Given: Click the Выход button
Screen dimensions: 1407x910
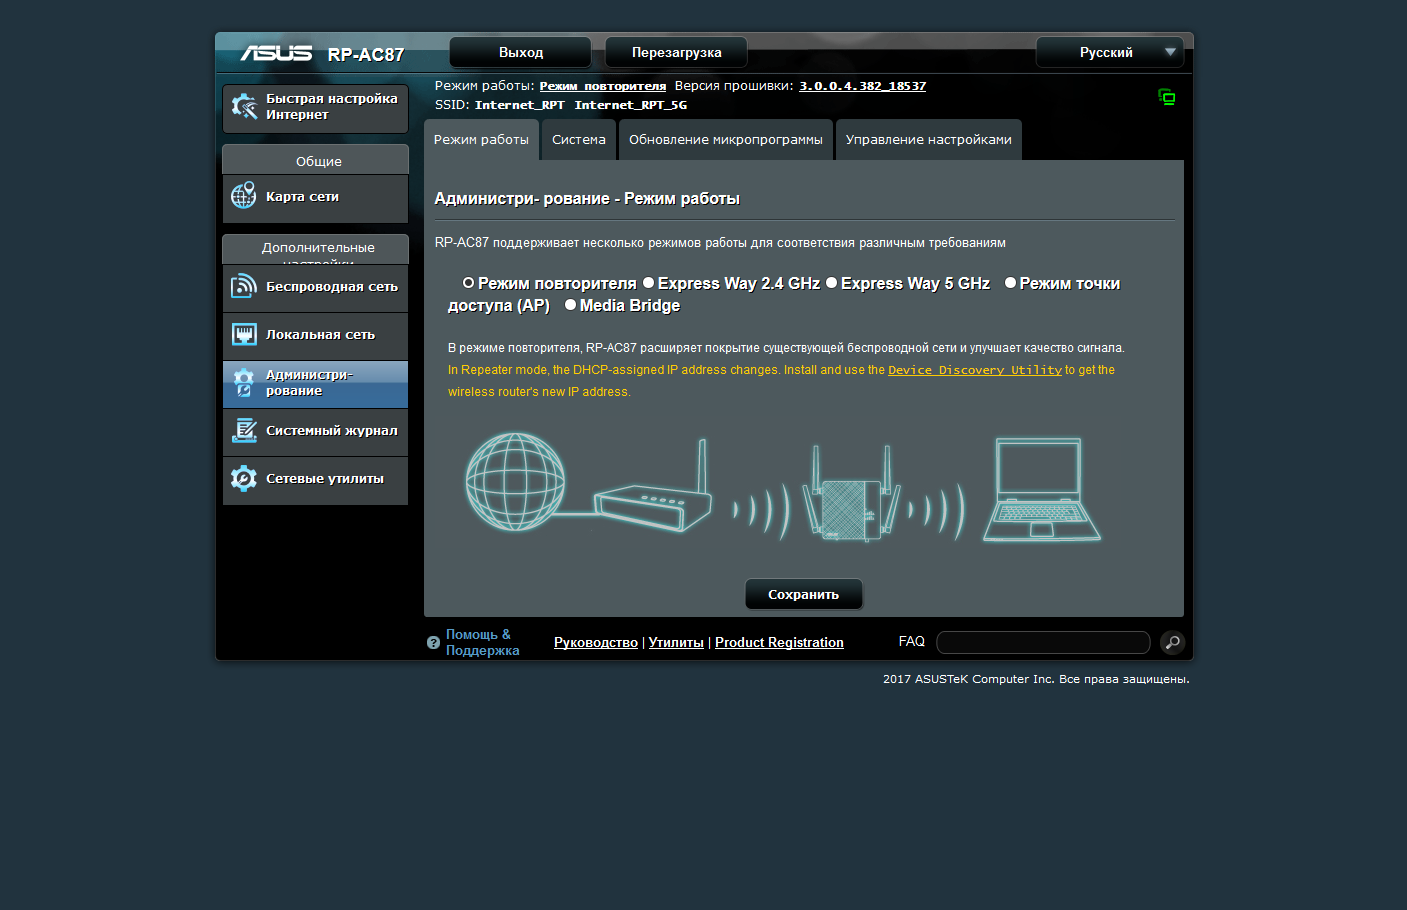Looking at the screenshot, I should [521, 52].
